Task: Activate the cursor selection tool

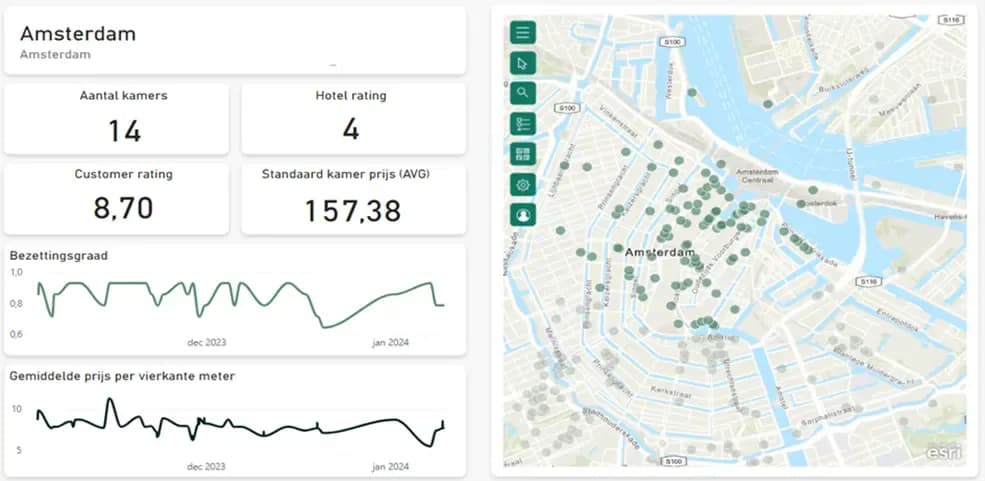Action: point(523,63)
